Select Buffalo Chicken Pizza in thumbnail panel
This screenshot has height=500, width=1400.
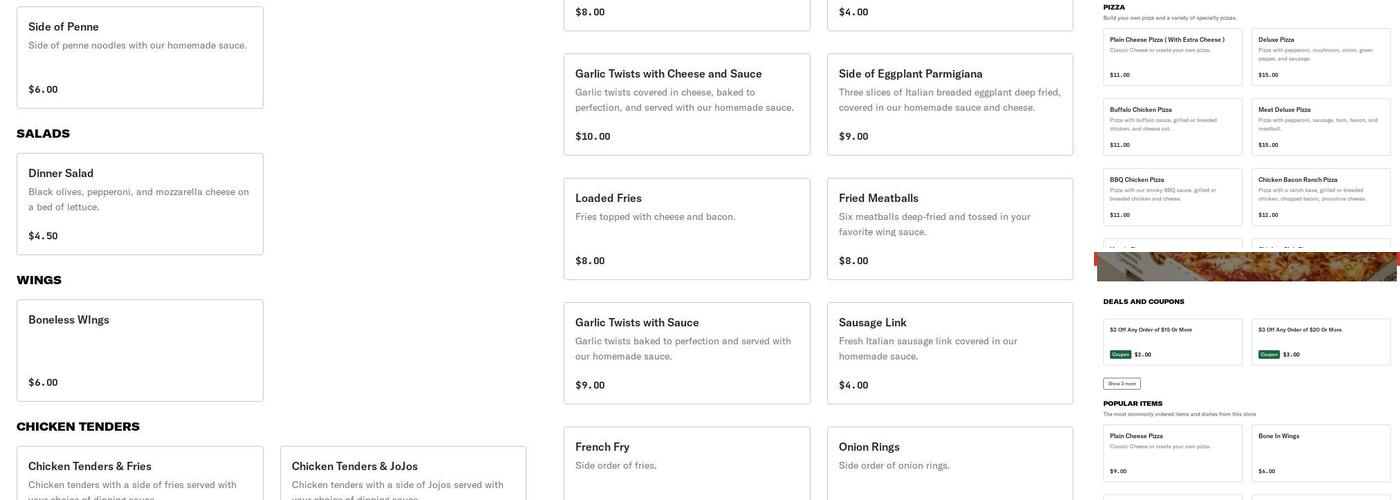pyautogui.click(x=1172, y=126)
